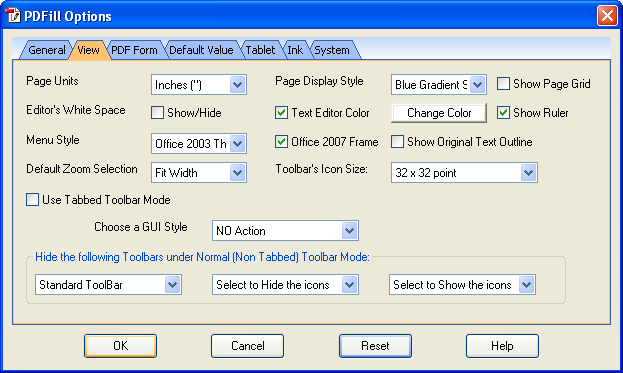The height and width of the screenshot is (373, 623).
Task: Click the Reset button
Action: point(375,346)
